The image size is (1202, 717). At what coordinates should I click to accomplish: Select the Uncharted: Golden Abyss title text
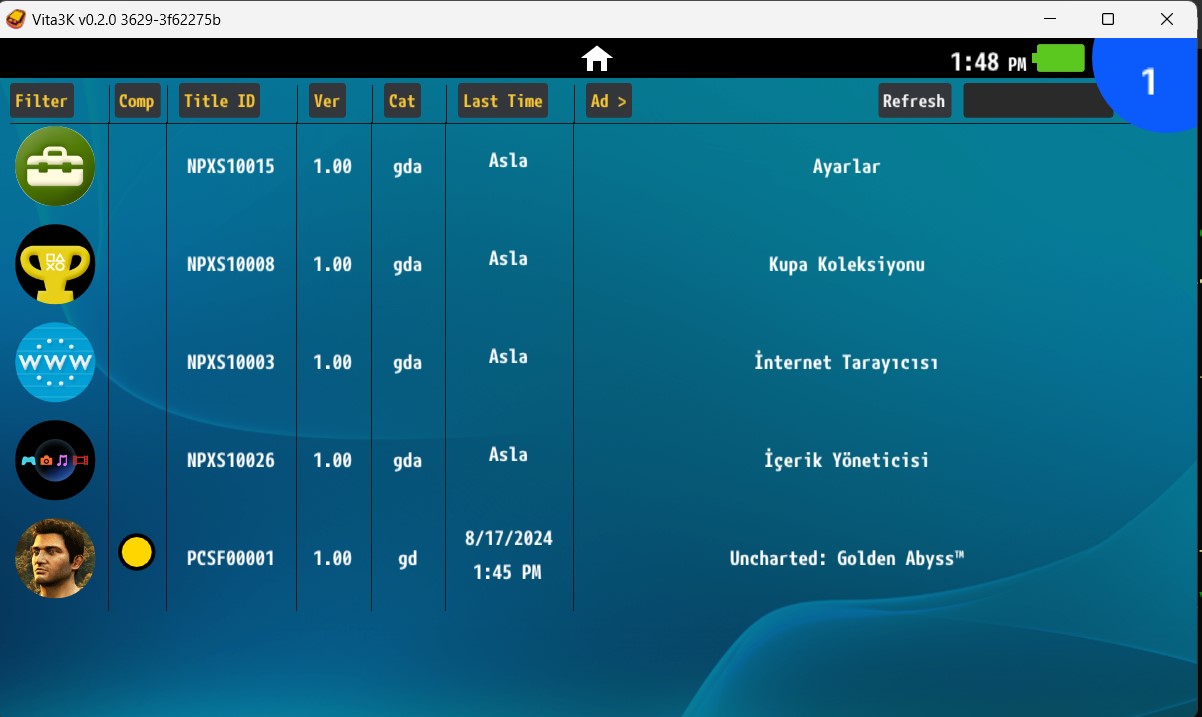[846, 558]
